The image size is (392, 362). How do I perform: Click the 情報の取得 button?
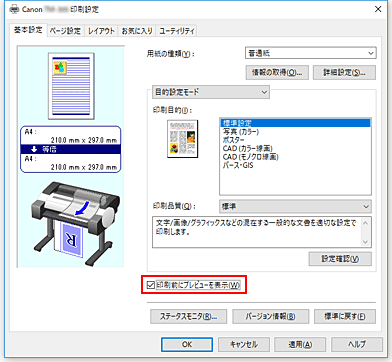(277, 72)
